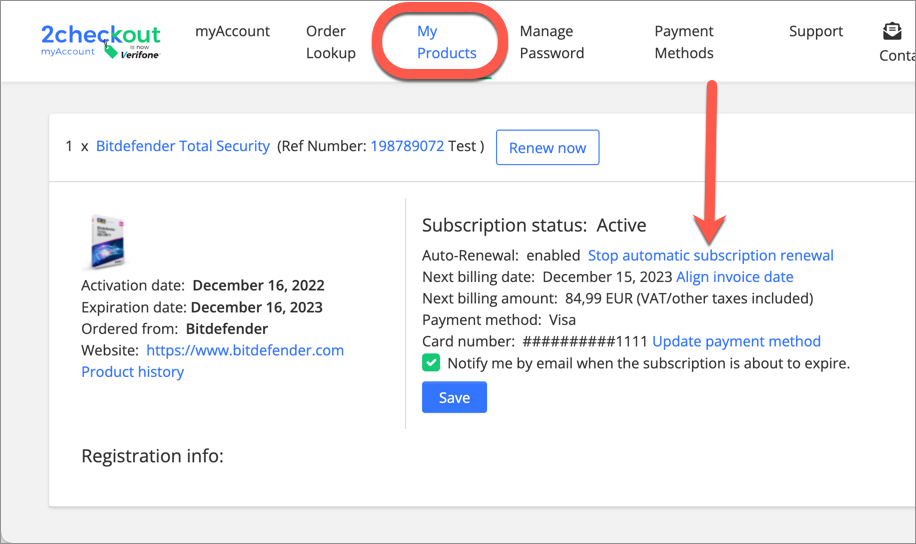Click the Bitdefender Total Security box image

pyautogui.click(x=107, y=241)
